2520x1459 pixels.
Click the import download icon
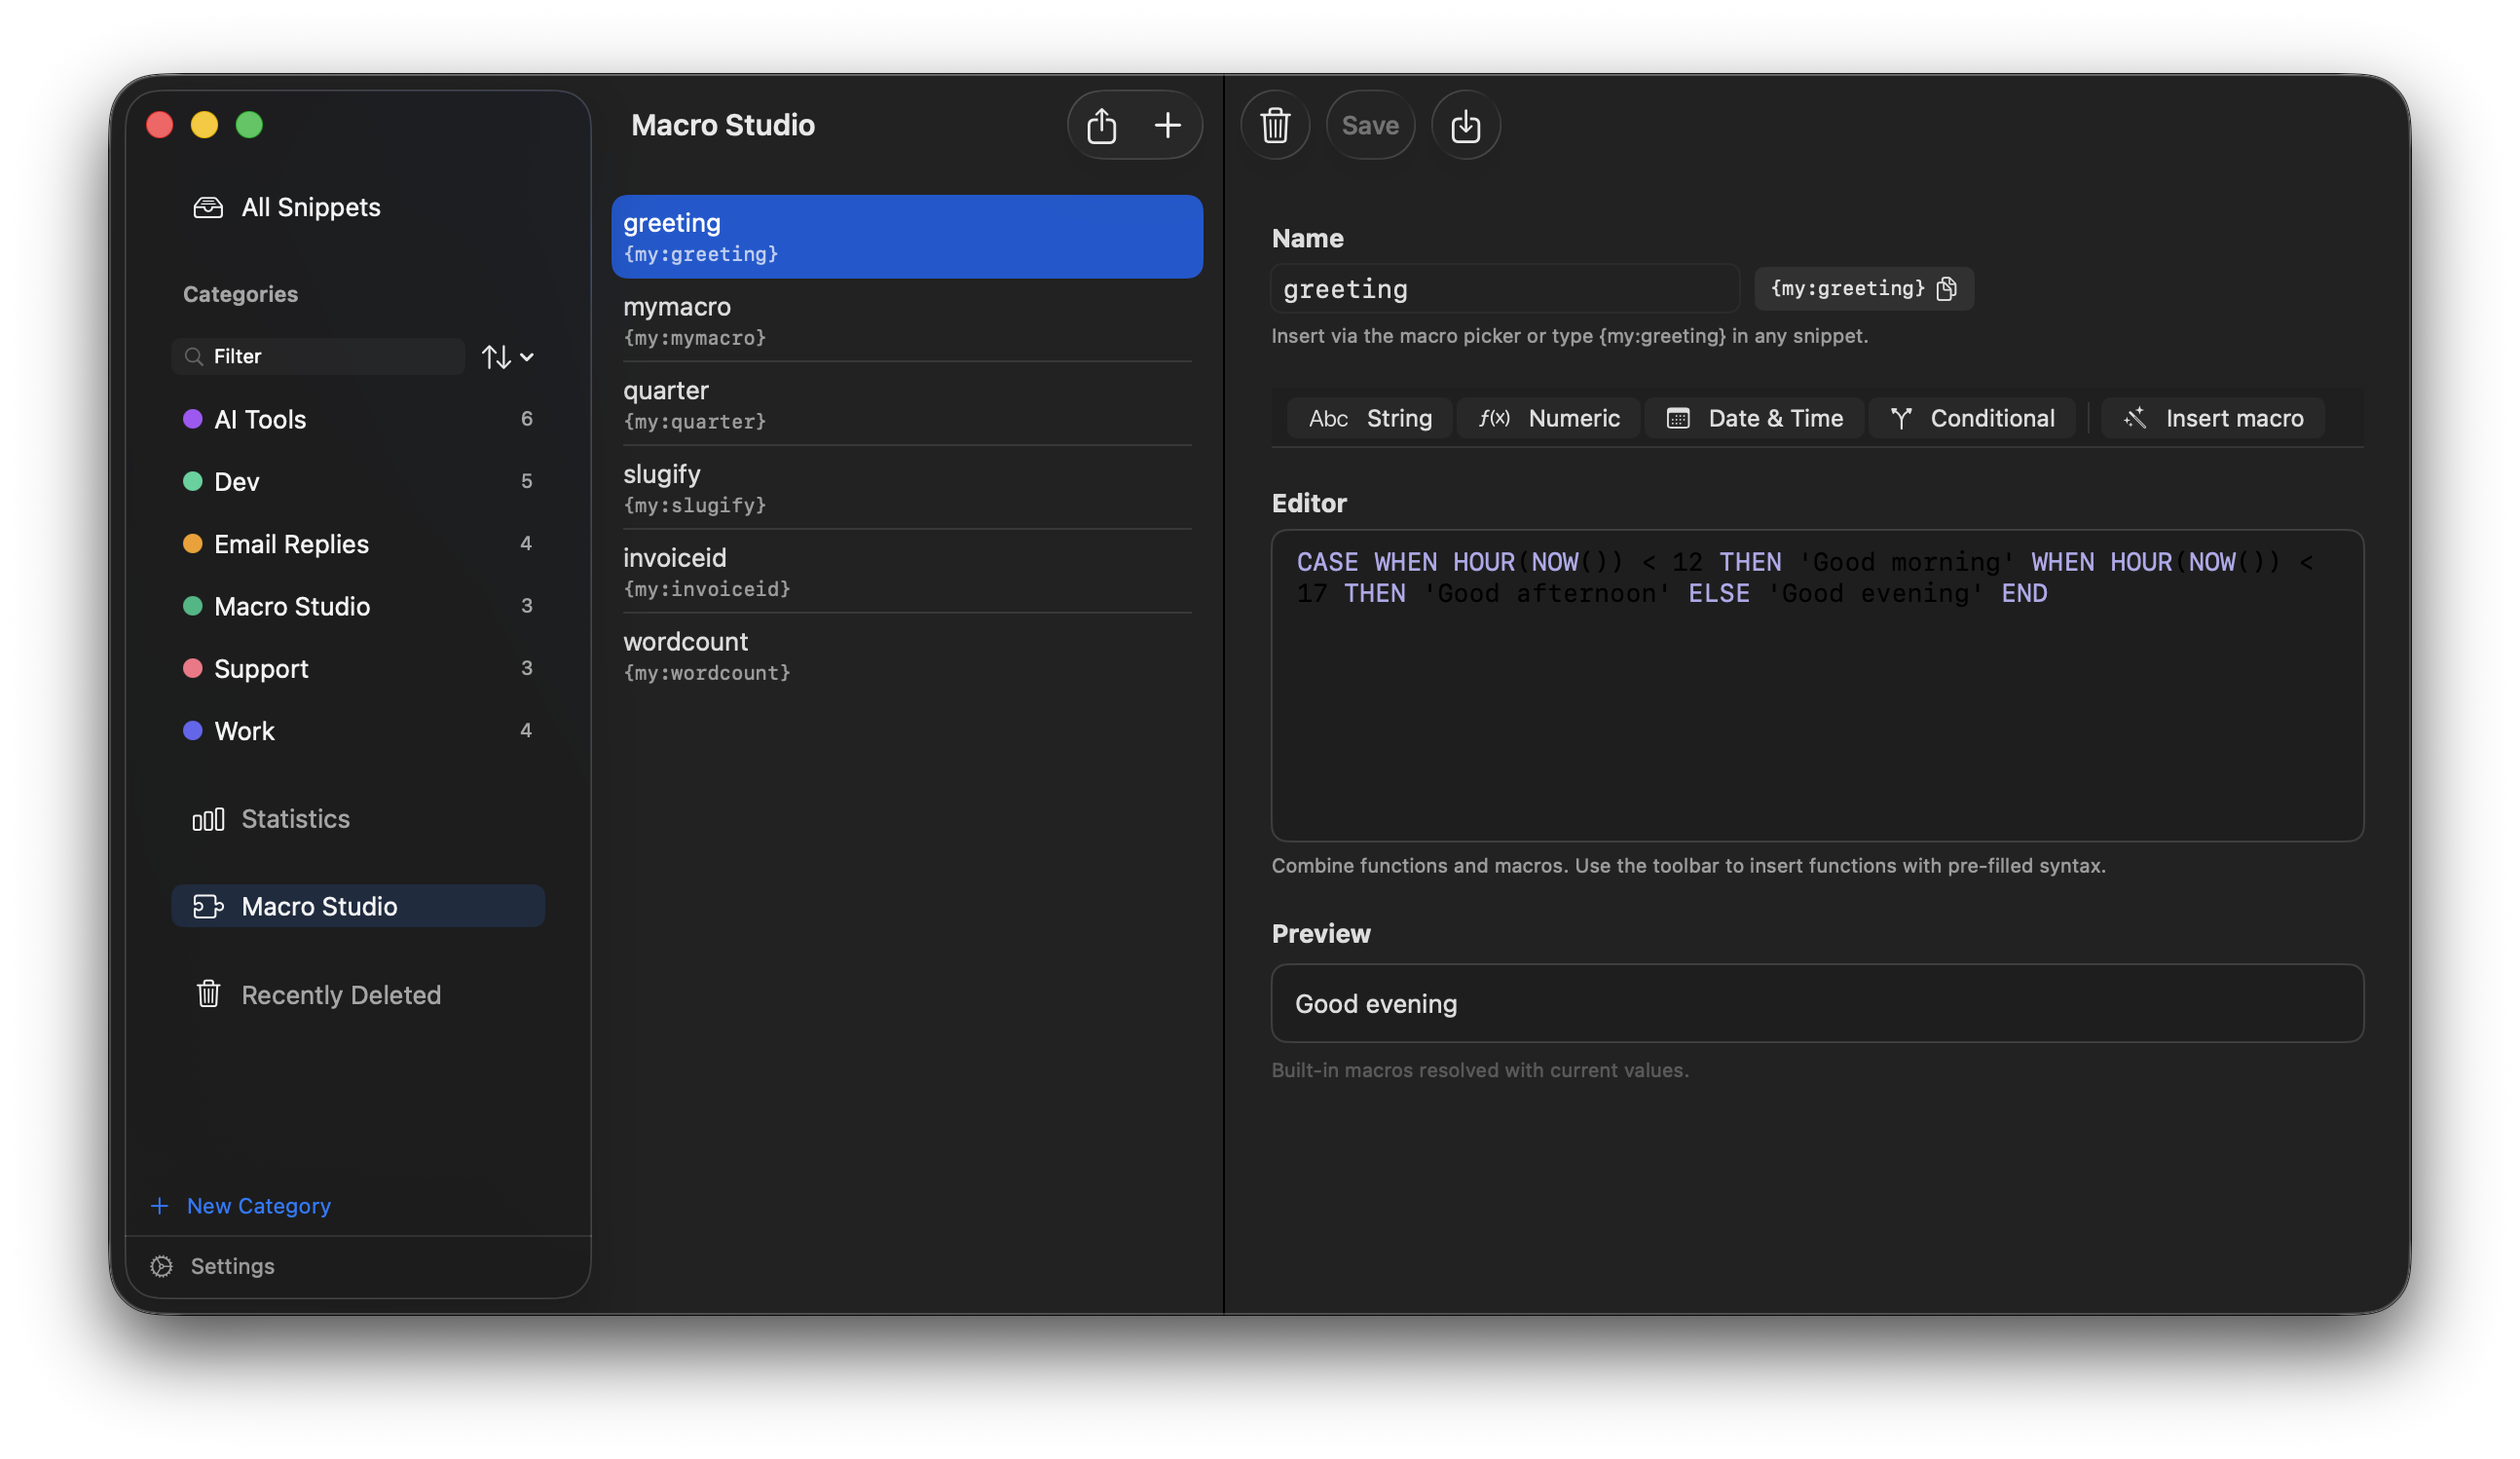(x=1465, y=125)
